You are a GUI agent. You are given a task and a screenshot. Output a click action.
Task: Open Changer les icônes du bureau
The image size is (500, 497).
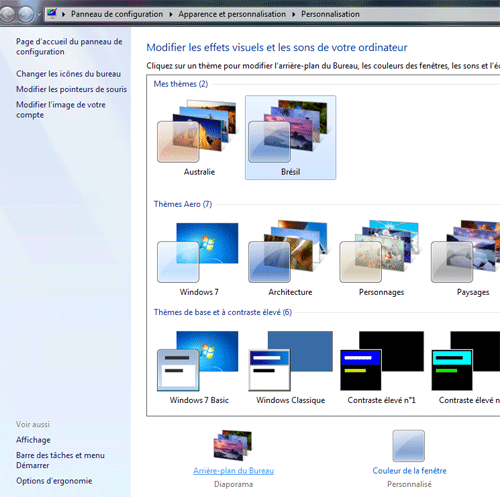pos(68,74)
